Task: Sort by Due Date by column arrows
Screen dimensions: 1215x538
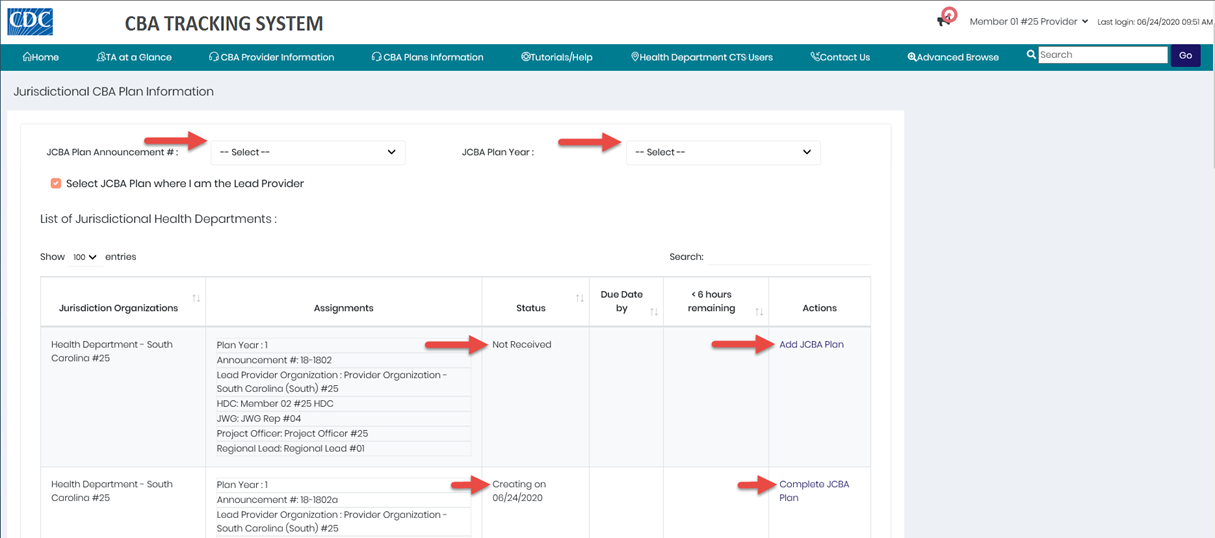Action: tap(653, 312)
